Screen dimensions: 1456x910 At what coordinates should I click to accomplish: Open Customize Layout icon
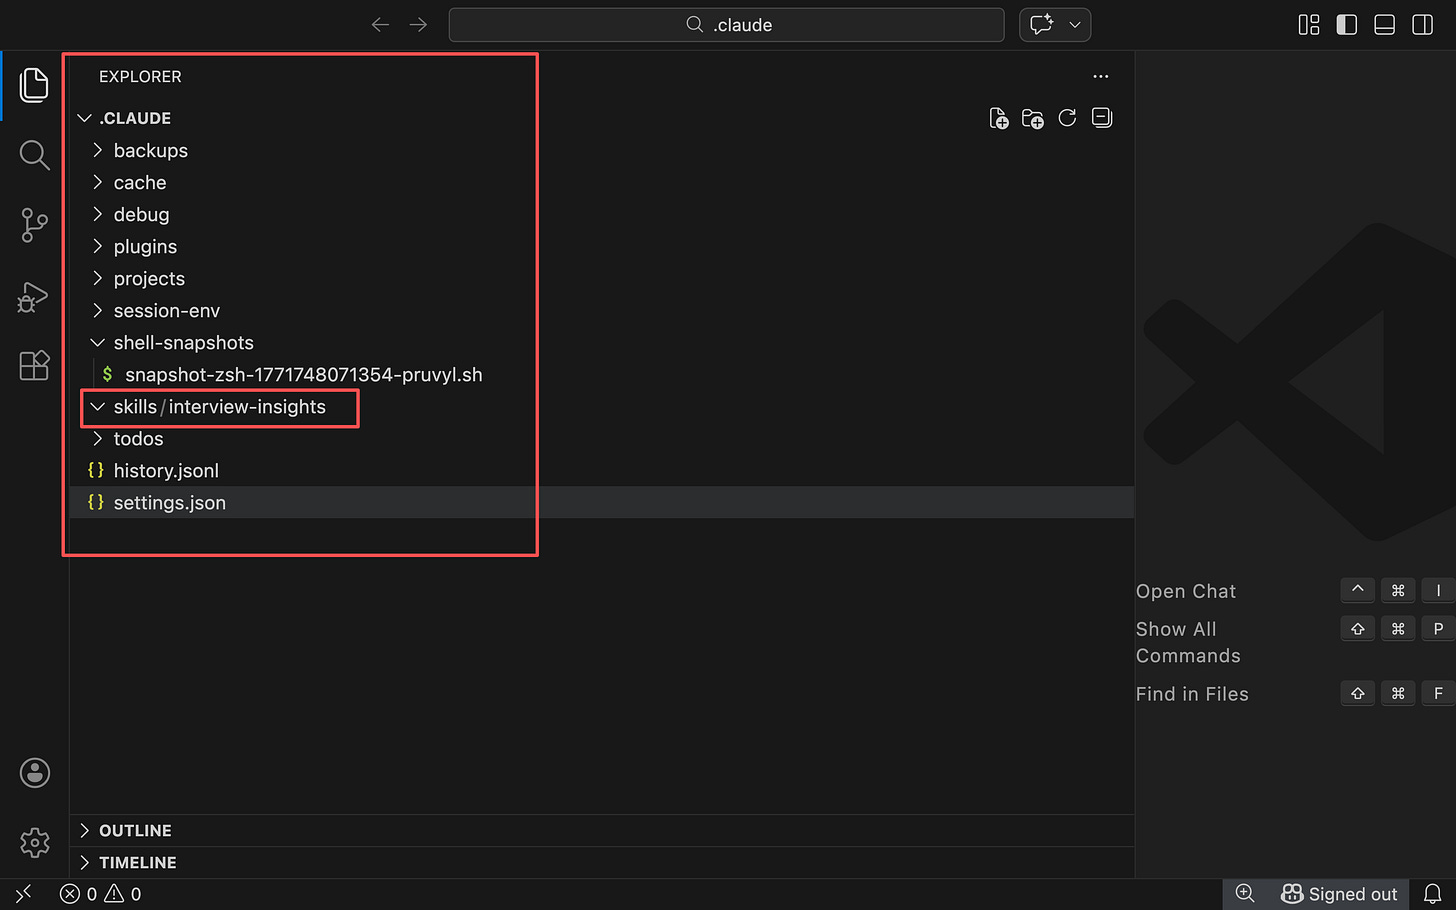tap(1309, 25)
